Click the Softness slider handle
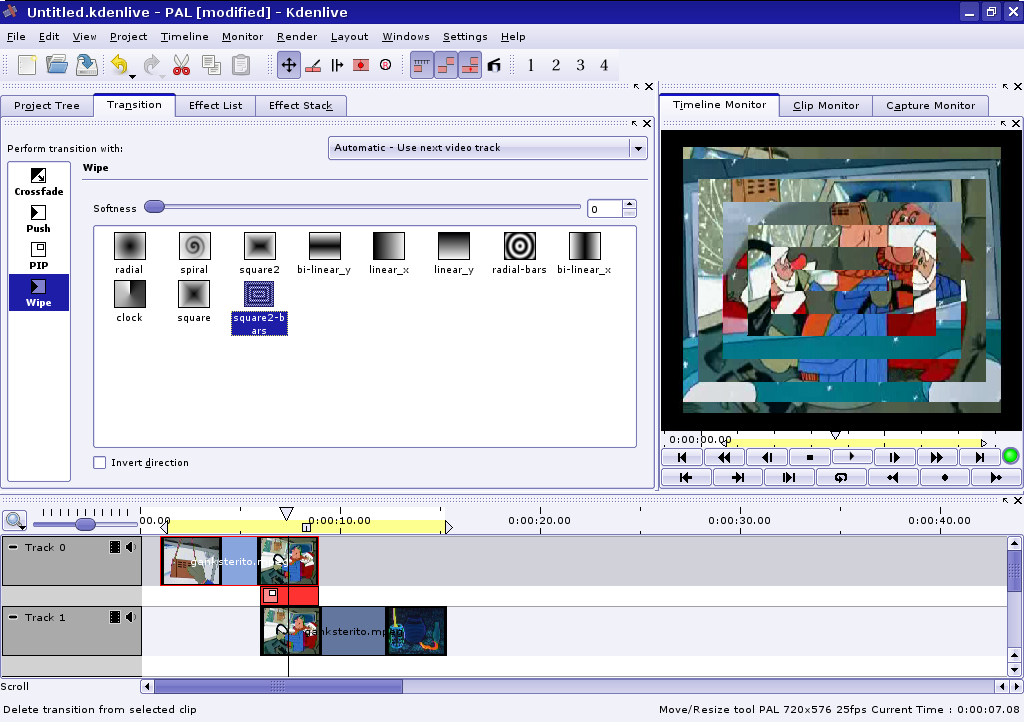 (x=154, y=207)
